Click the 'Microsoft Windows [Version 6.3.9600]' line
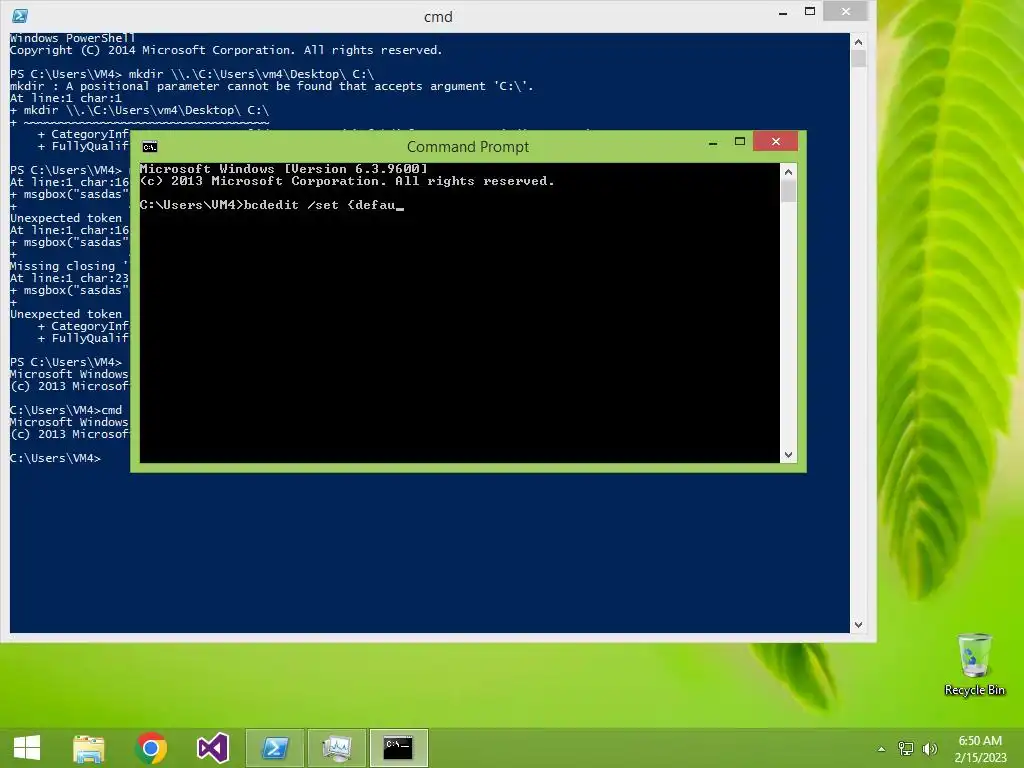1024x768 pixels. point(283,169)
